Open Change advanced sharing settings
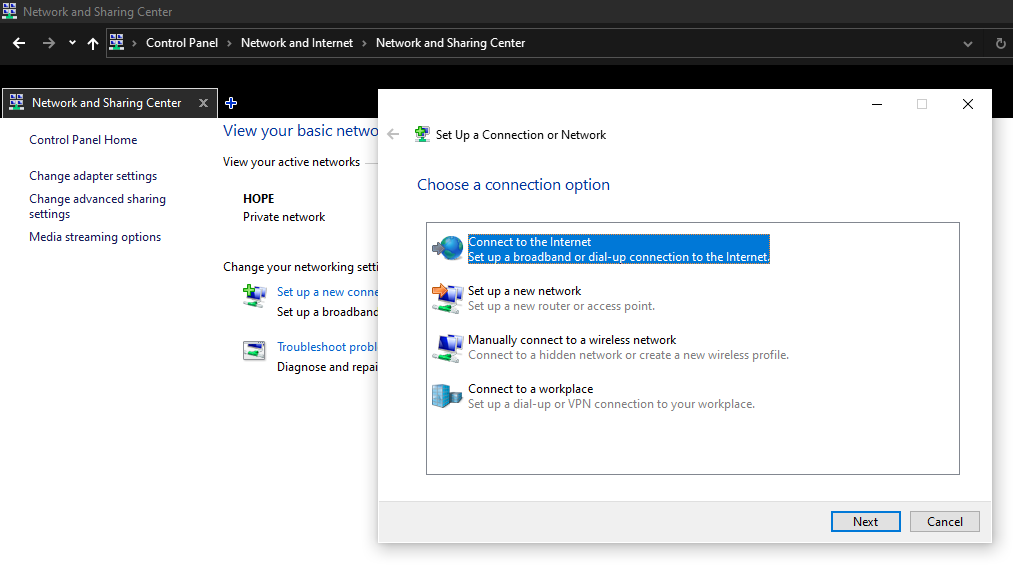 [97, 206]
